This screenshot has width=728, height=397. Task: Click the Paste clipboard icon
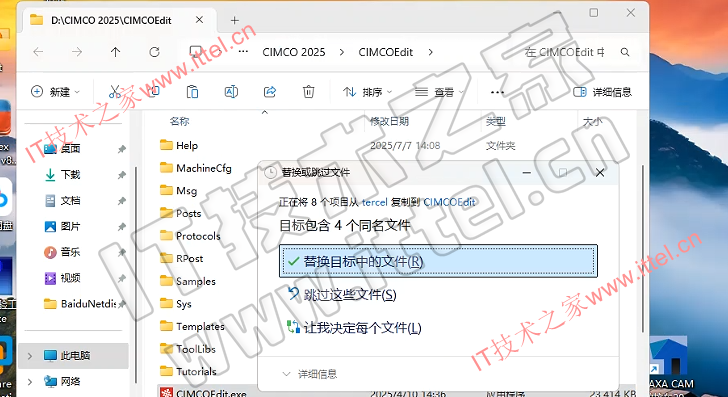[x=192, y=91]
